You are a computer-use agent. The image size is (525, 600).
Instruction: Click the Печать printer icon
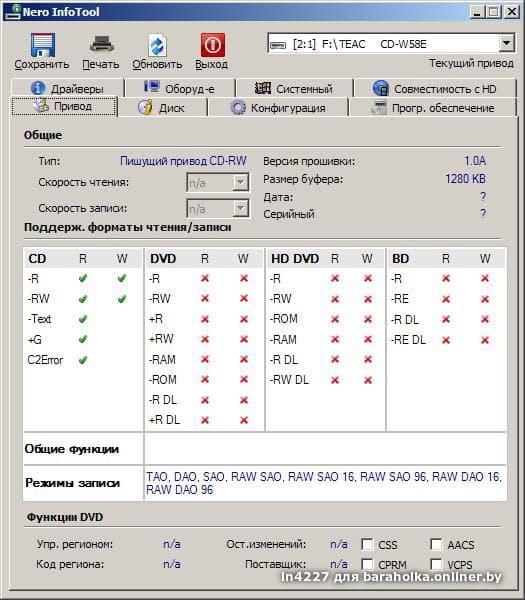[101, 44]
